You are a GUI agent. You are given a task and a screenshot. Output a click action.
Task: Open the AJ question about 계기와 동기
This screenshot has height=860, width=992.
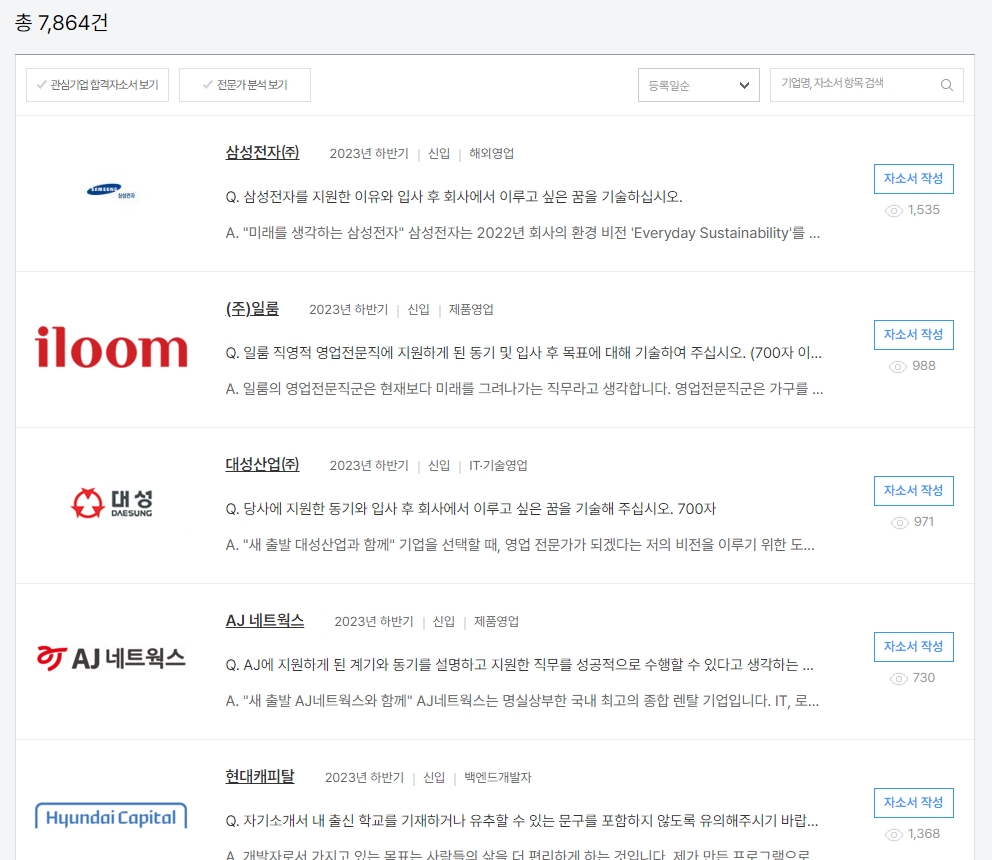pos(519,664)
